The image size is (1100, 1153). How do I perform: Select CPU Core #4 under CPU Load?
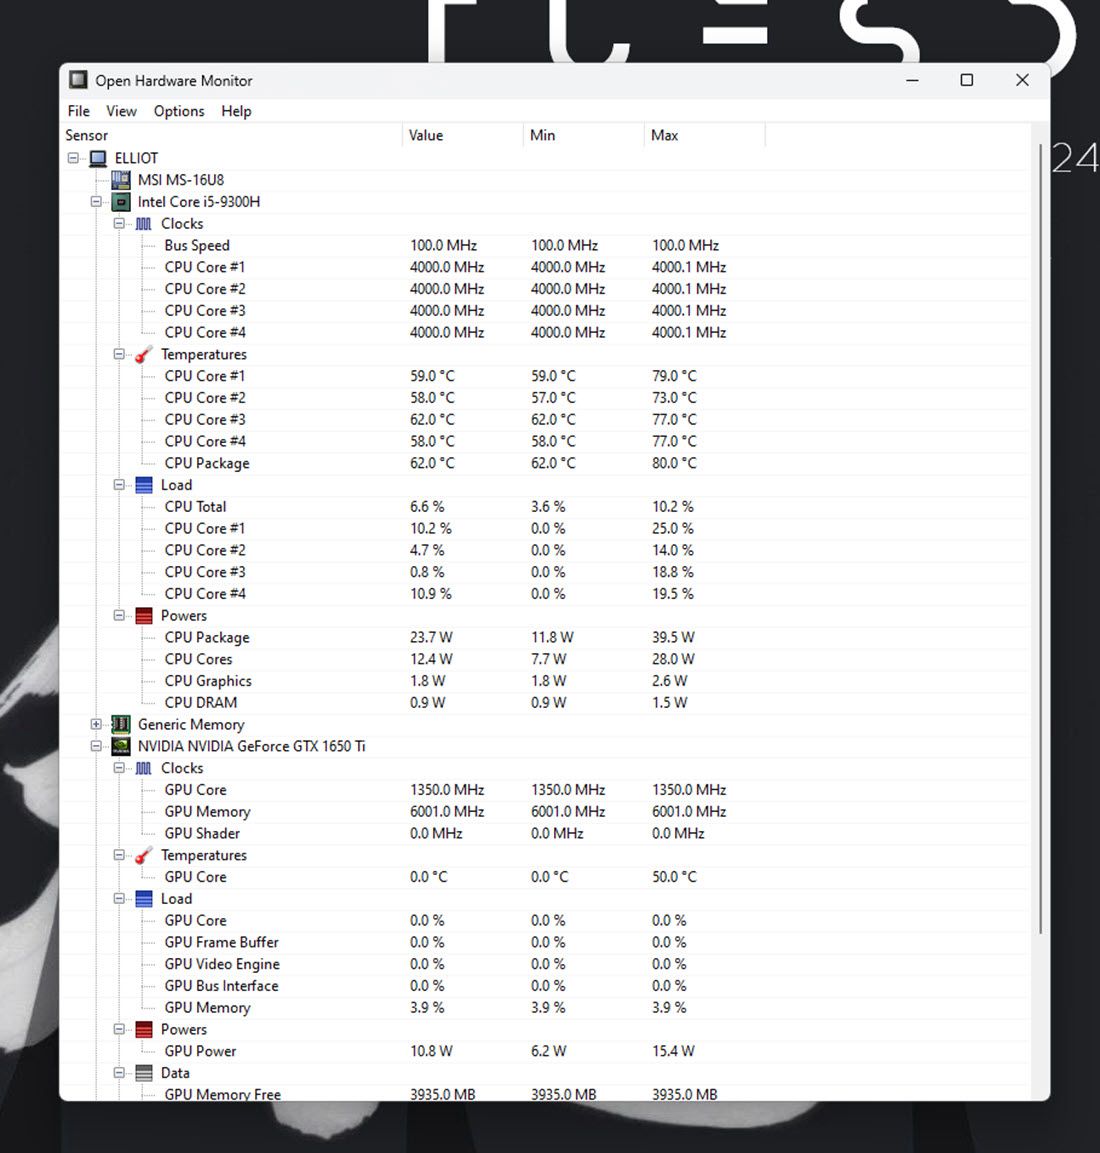click(544, 594)
